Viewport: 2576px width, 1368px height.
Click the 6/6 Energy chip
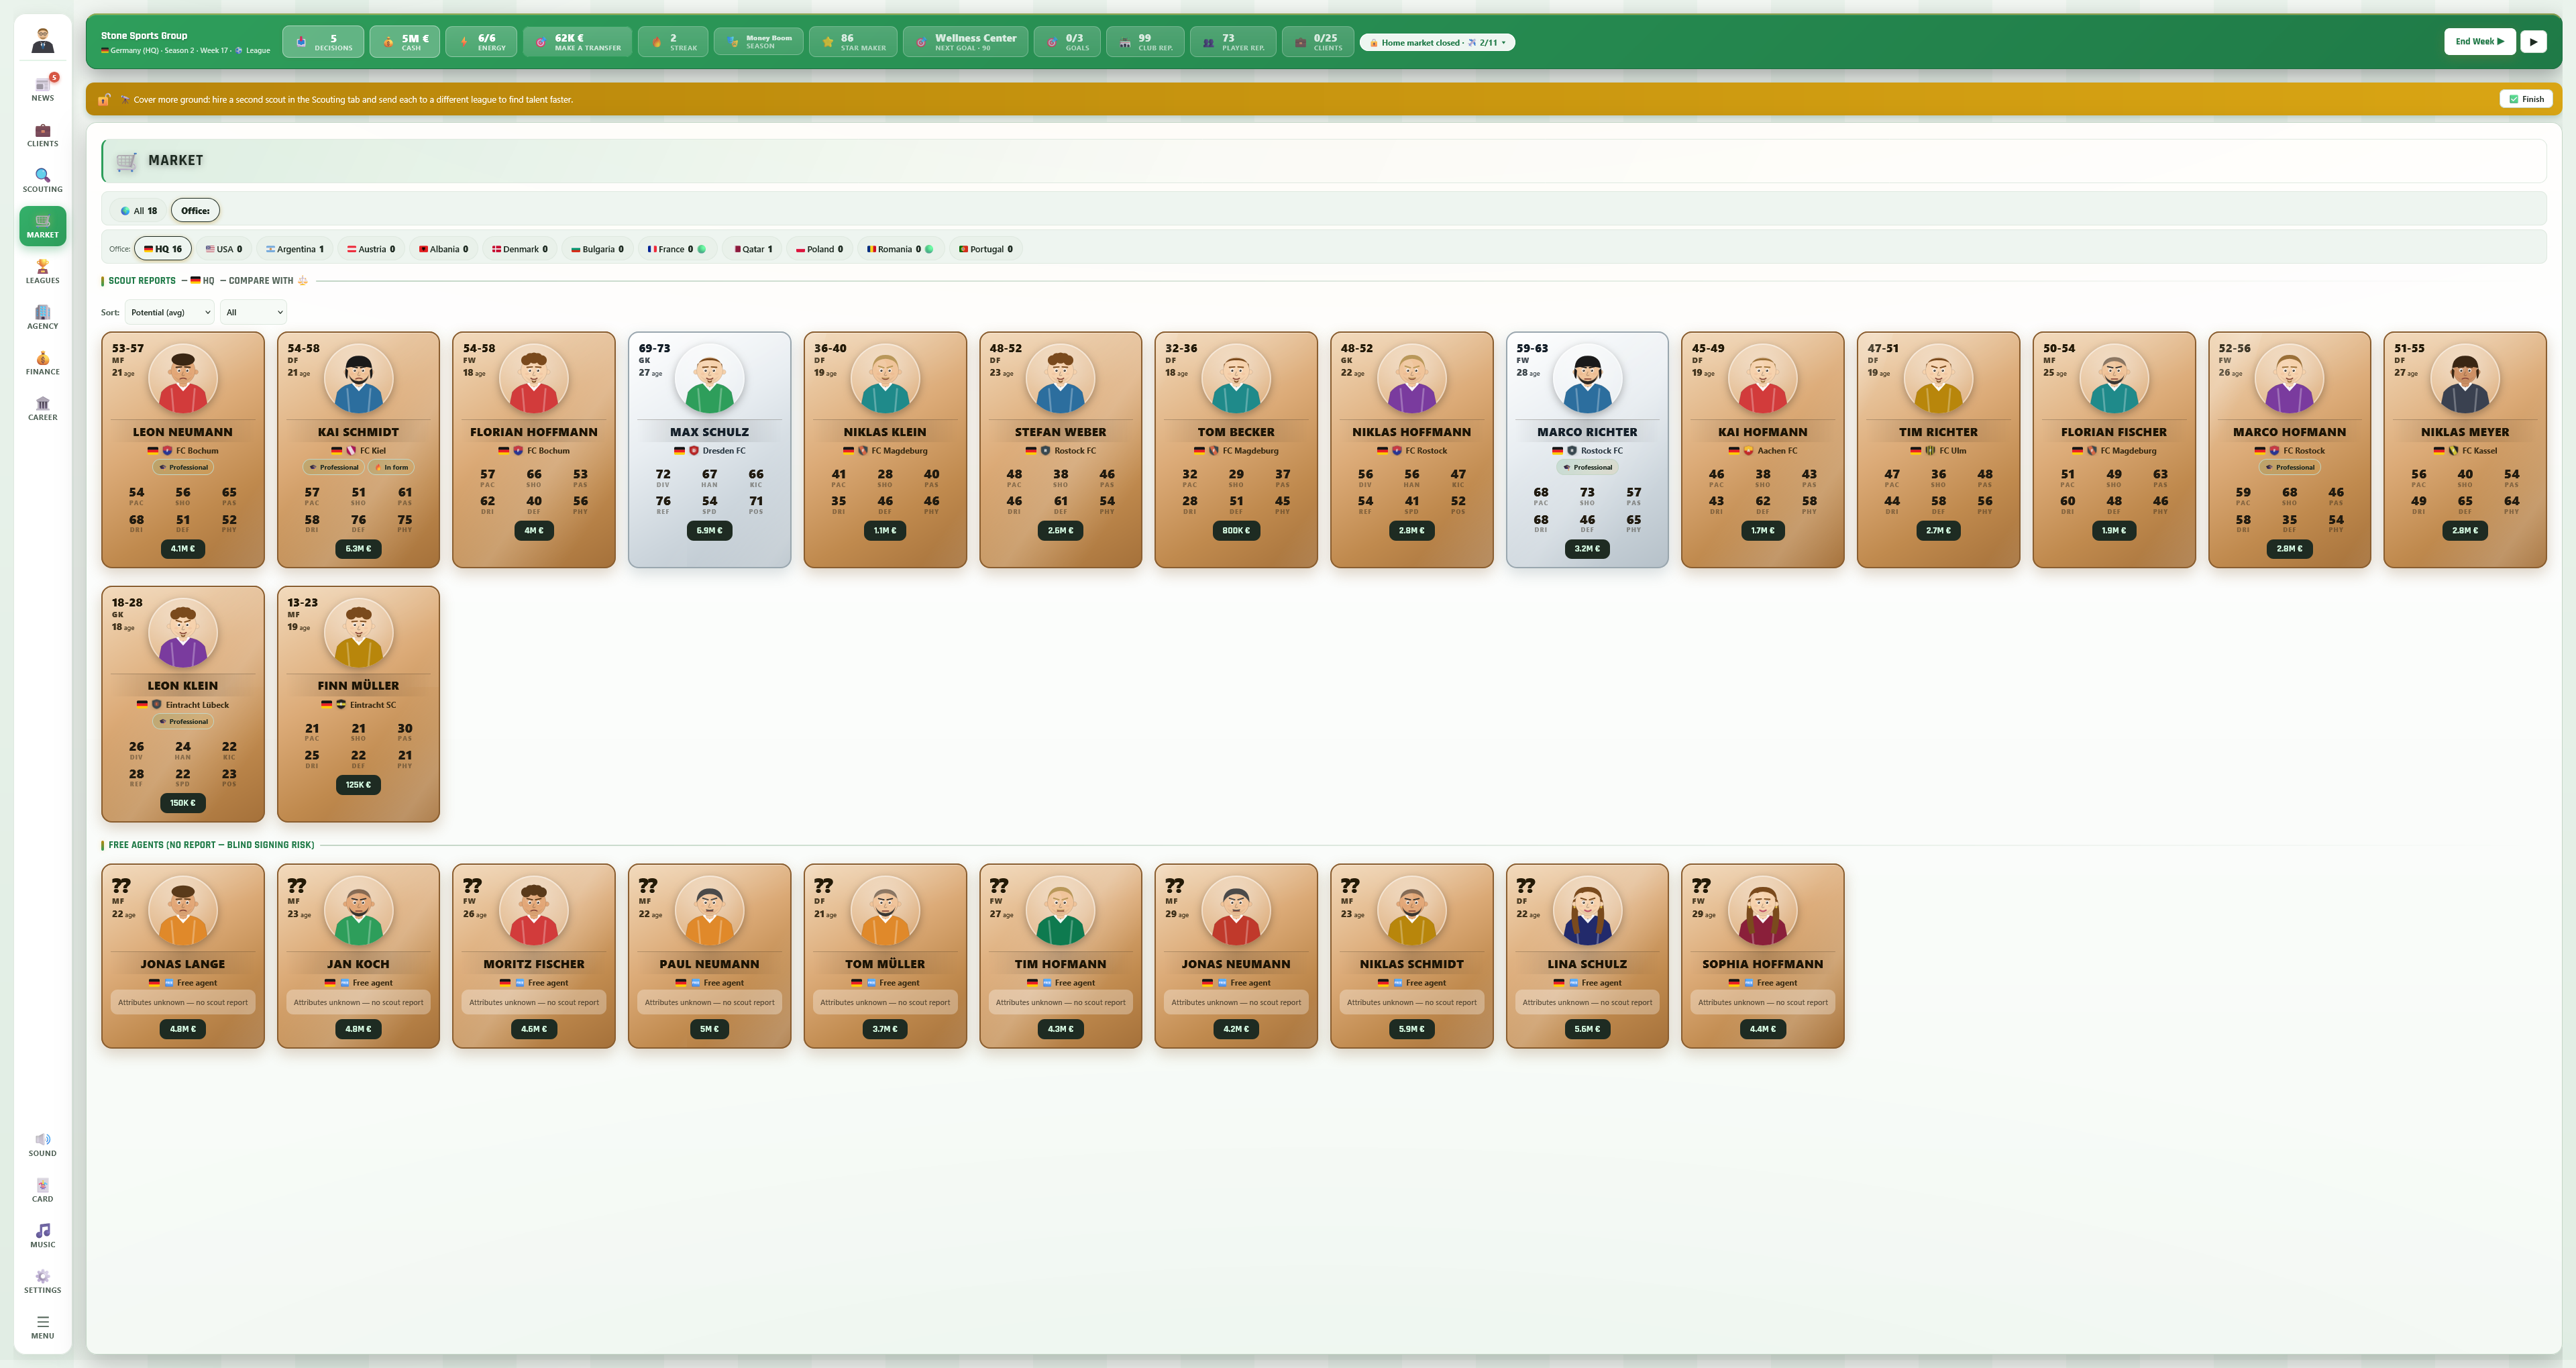click(x=481, y=42)
